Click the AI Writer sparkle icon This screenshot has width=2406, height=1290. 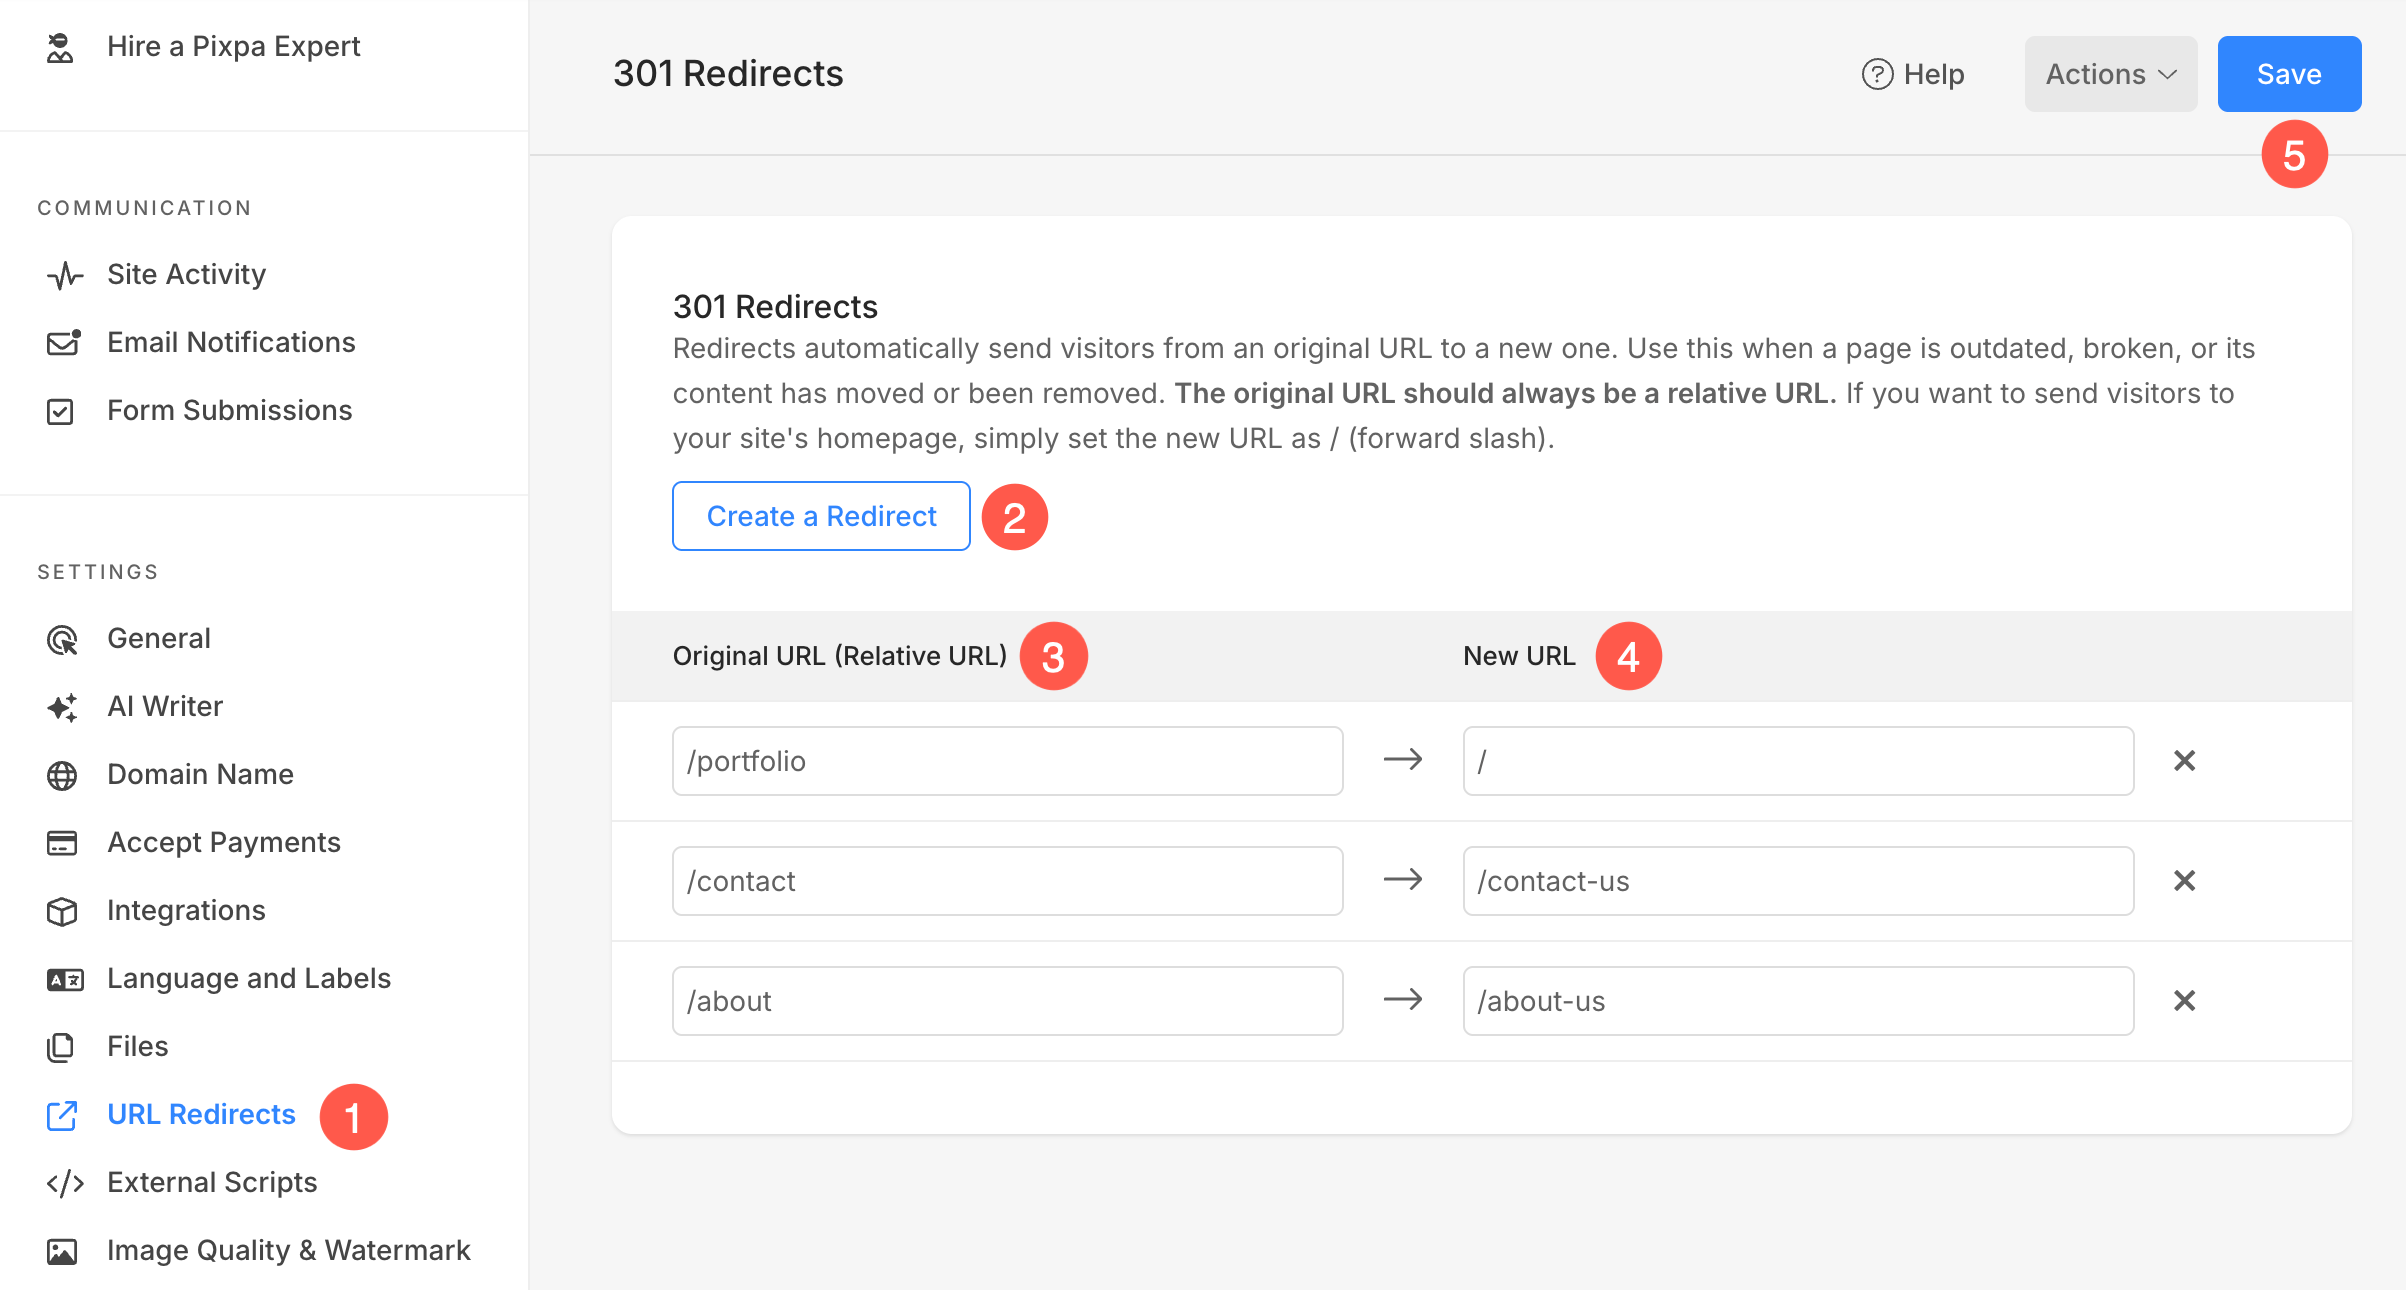pyautogui.click(x=62, y=707)
